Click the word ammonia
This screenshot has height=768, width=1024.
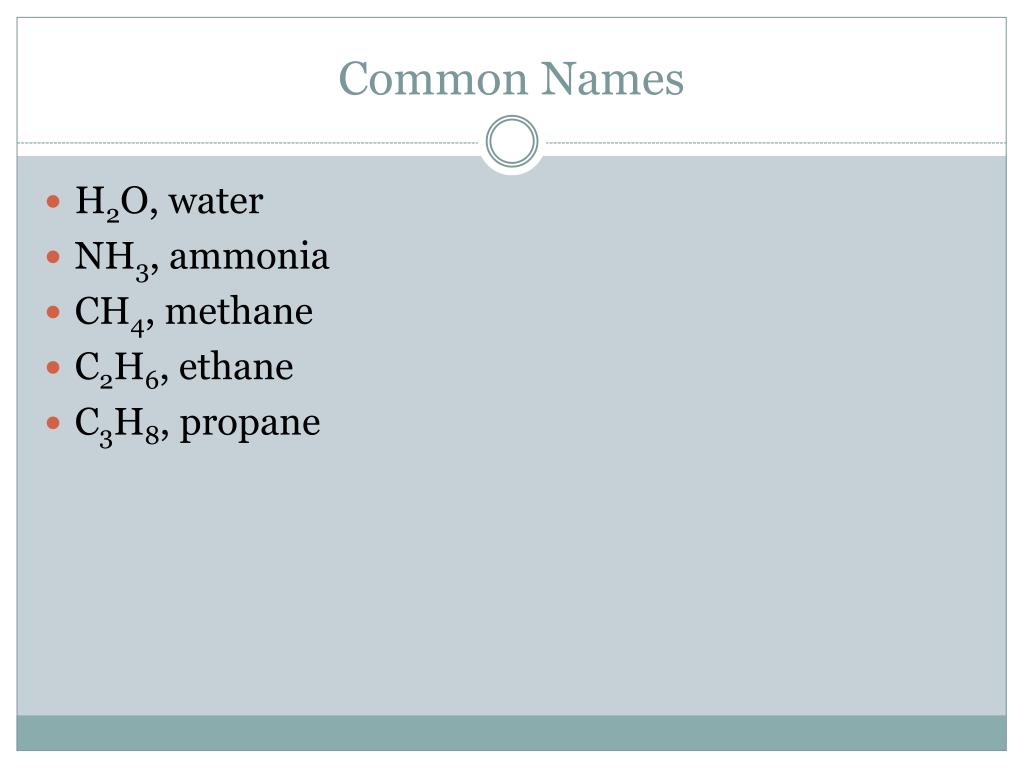click(x=249, y=256)
